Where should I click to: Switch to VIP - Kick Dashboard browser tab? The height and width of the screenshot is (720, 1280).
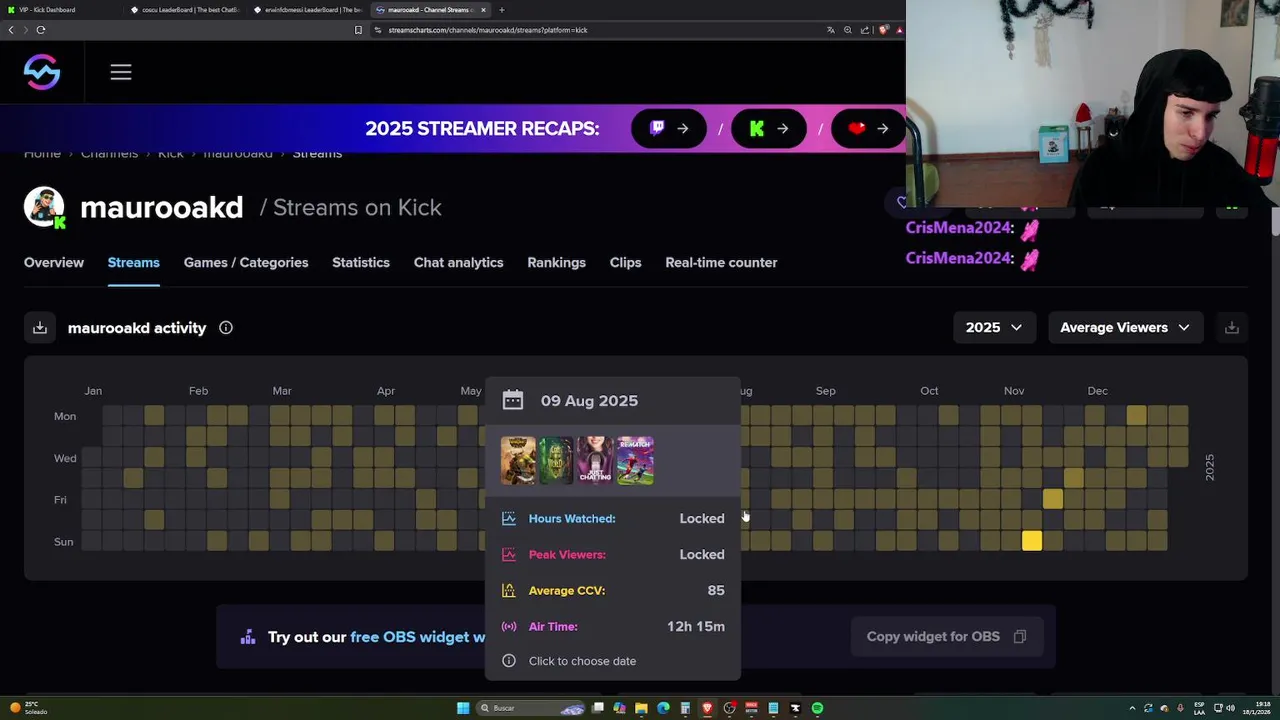tap(60, 10)
